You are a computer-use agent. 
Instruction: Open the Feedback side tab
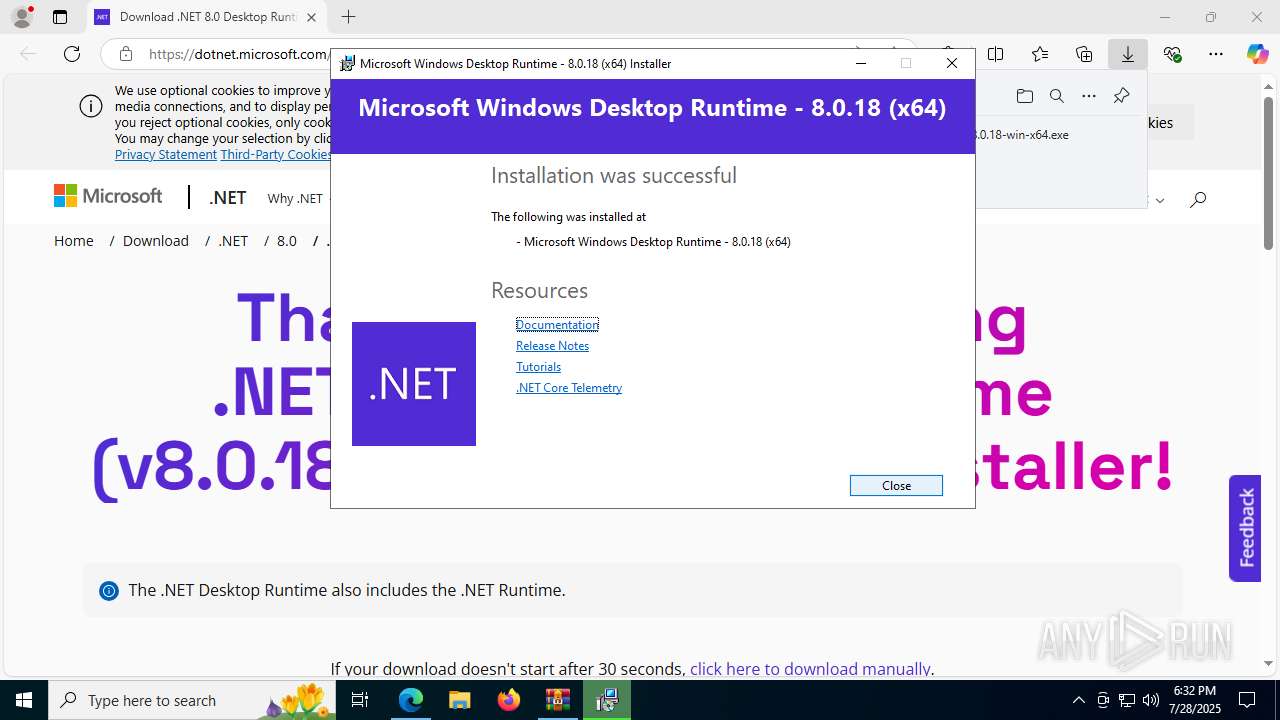(1245, 528)
